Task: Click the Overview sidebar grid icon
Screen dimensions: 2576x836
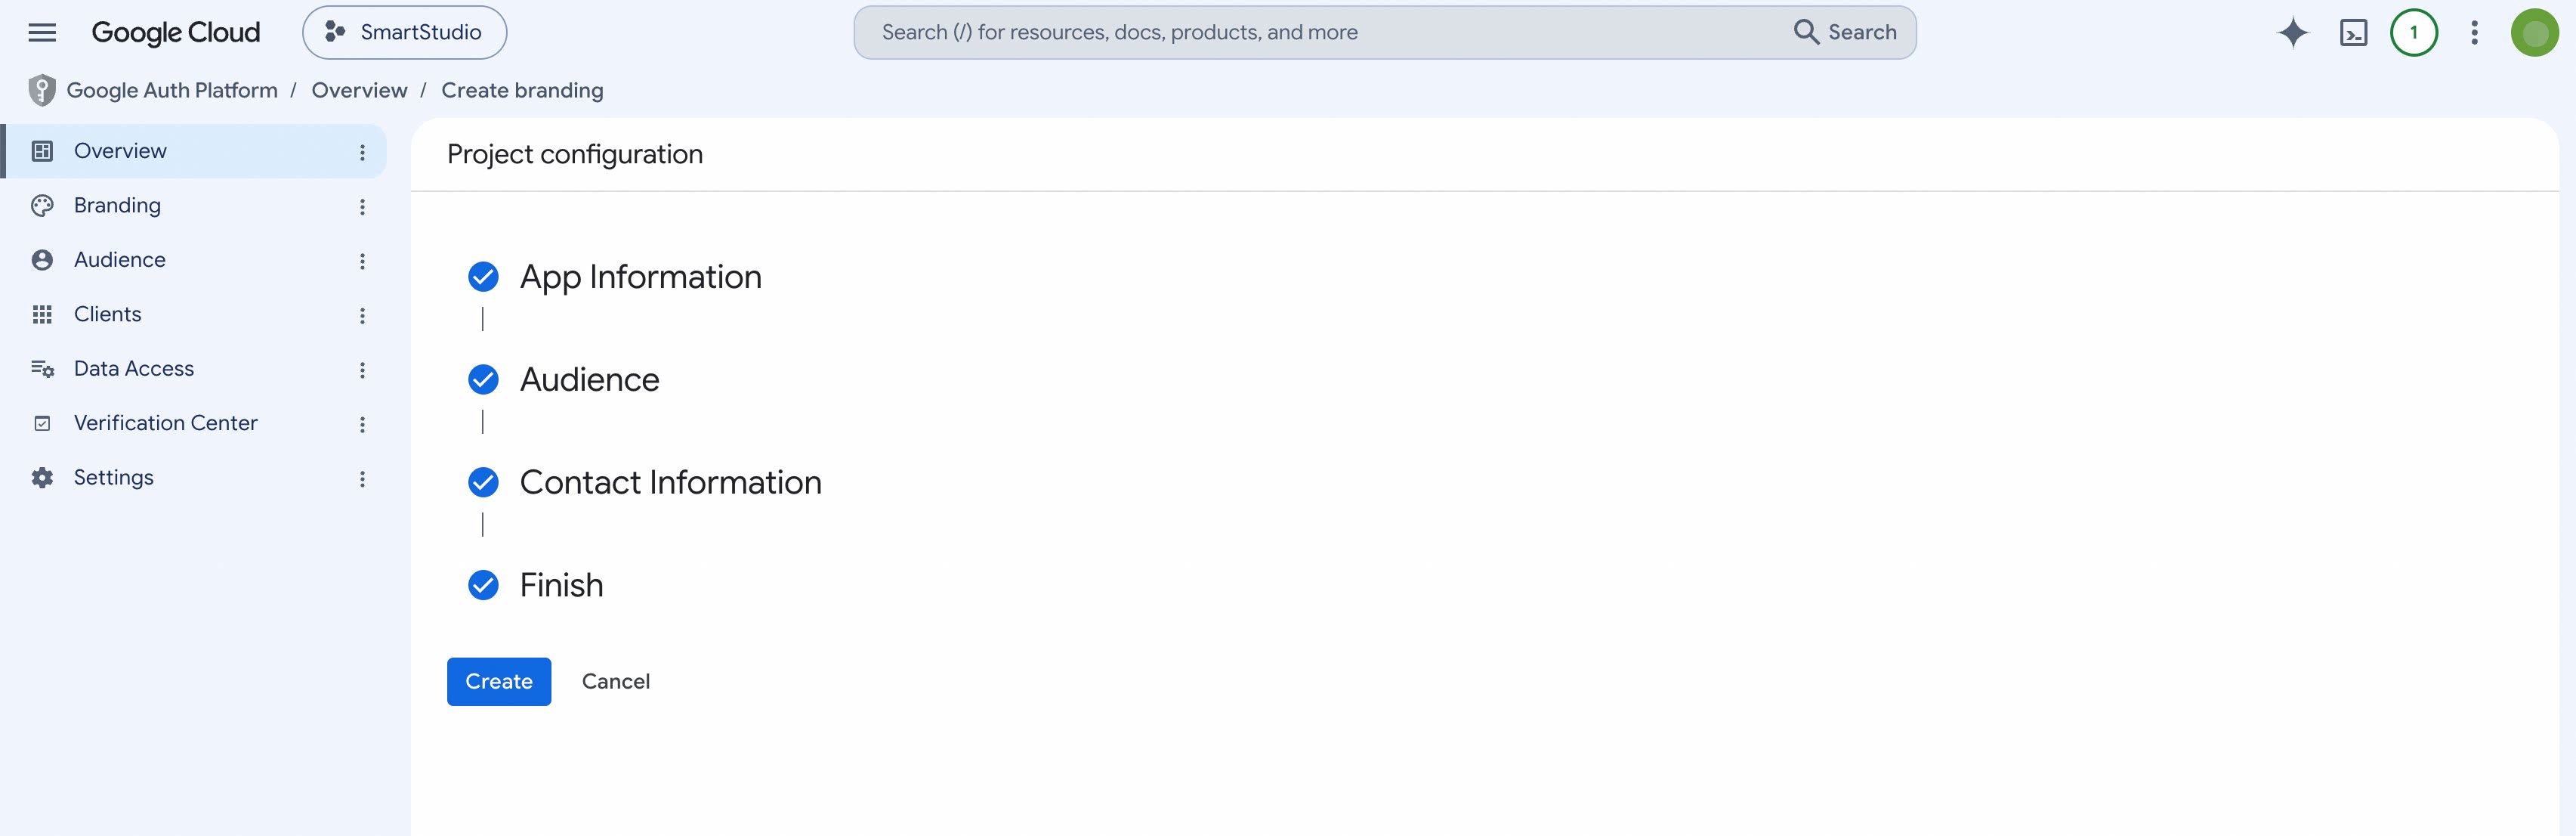Action: click(42, 151)
